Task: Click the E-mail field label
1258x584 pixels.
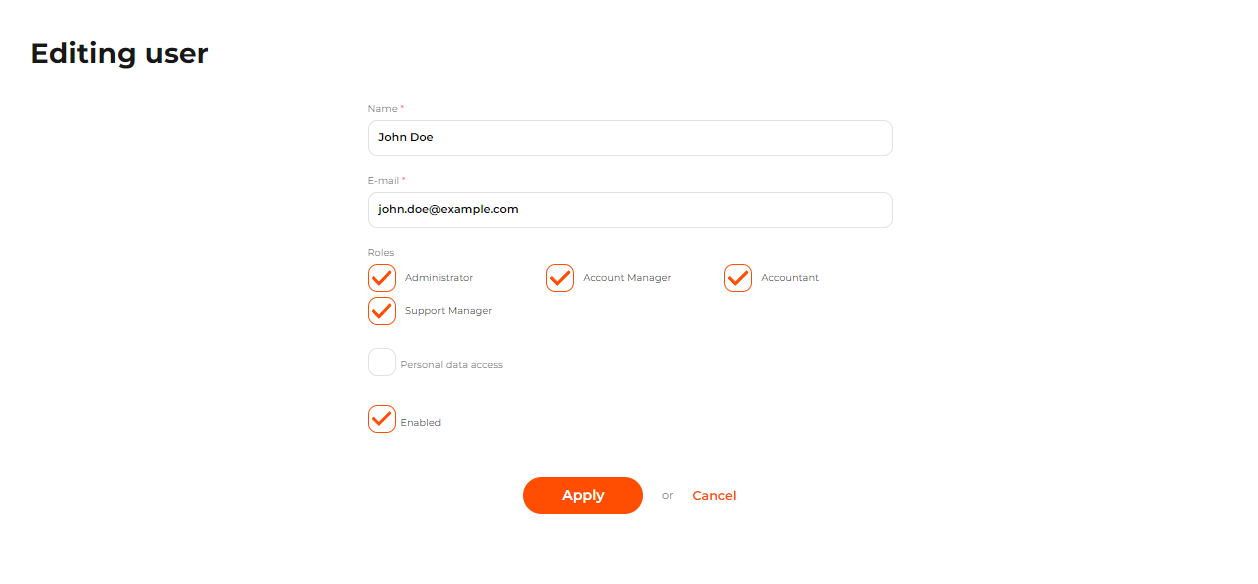Action: (x=383, y=181)
